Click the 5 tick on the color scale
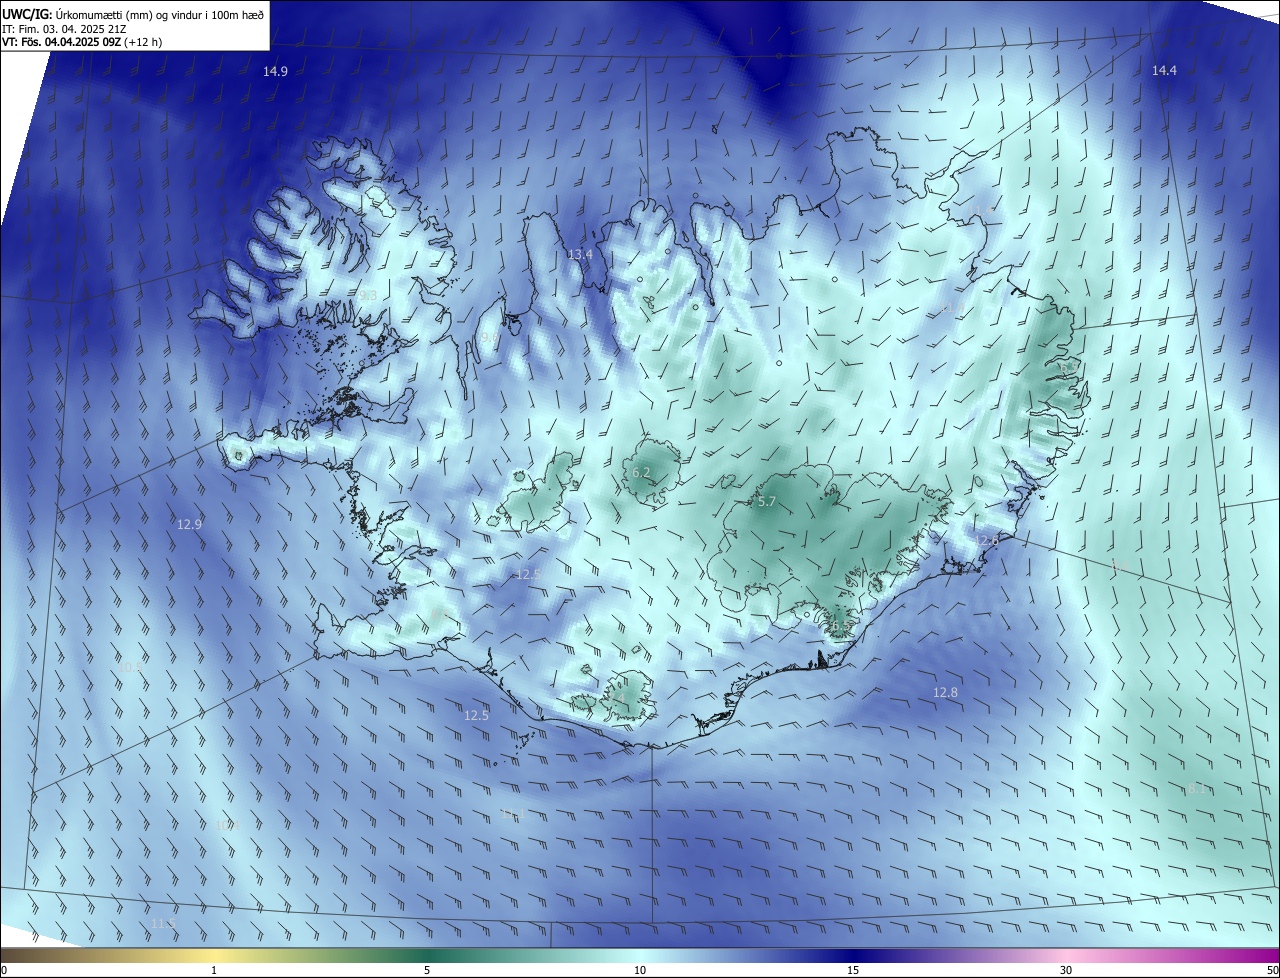1280x978 pixels. [427, 970]
